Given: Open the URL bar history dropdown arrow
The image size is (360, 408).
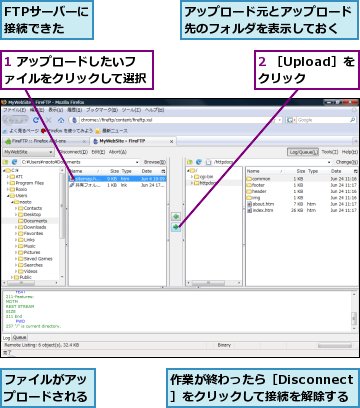Looking at the screenshot, I should [279, 120].
